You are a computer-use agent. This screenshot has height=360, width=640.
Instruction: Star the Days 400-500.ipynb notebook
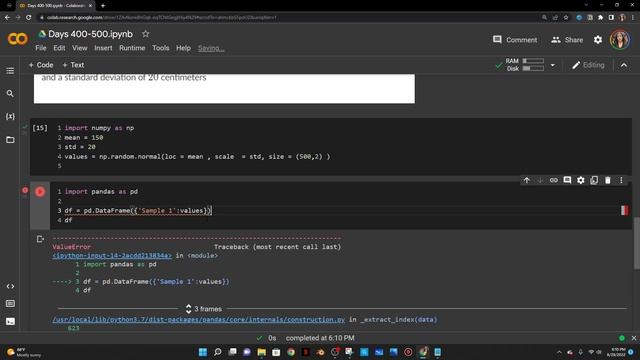[x=145, y=34]
